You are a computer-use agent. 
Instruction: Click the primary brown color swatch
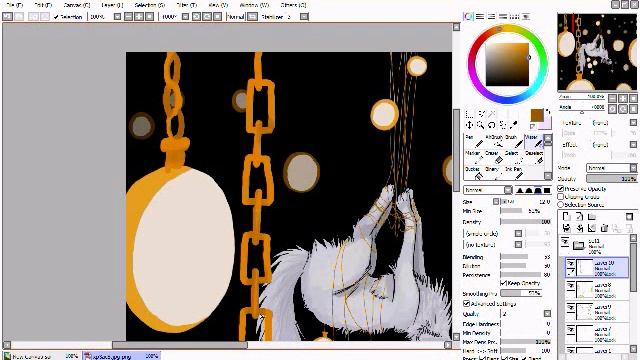pyautogui.click(x=537, y=116)
